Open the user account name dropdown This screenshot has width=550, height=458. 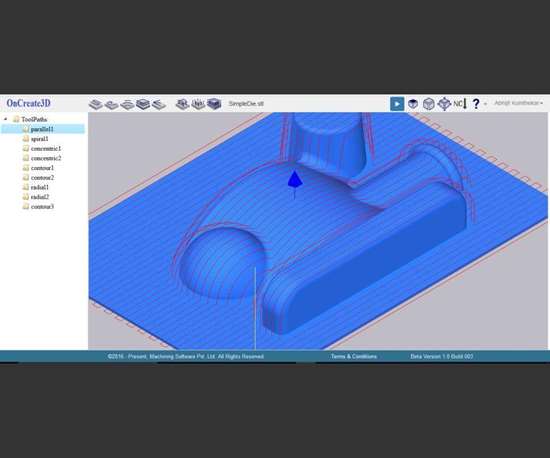(518, 103)
